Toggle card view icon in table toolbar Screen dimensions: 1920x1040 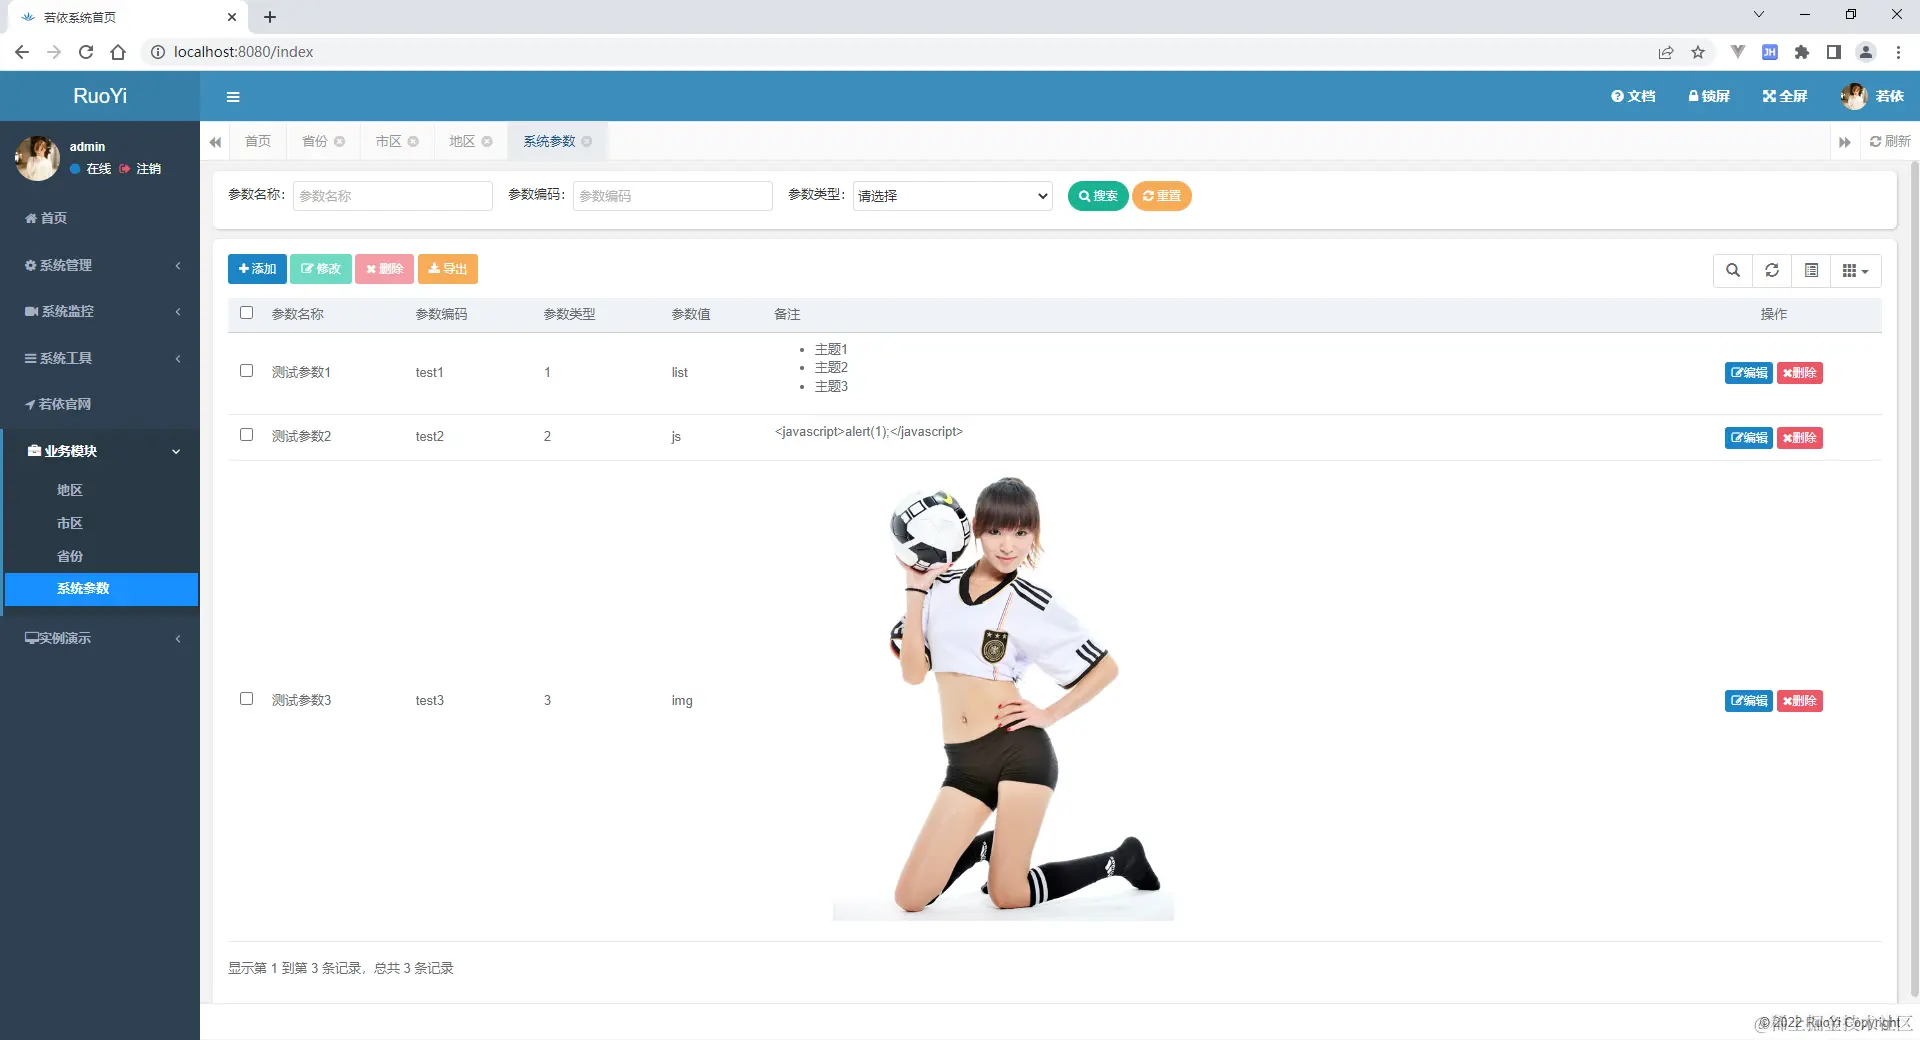[x=1811, y=270]
